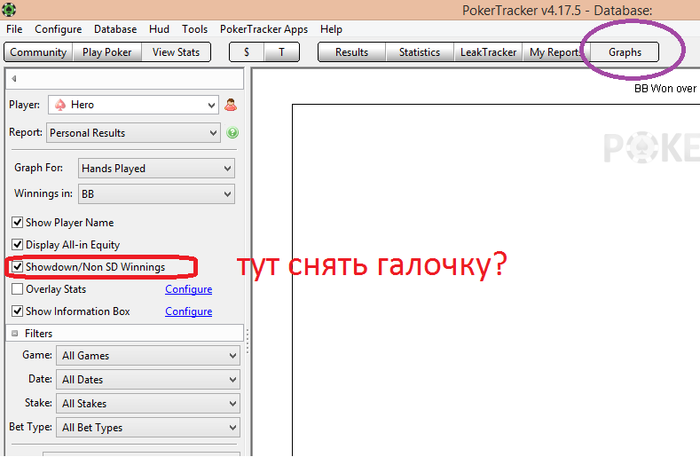Uncheck Showdown/Non SD Winnings
Screen dimensions: 700x457
coord(17,267)
